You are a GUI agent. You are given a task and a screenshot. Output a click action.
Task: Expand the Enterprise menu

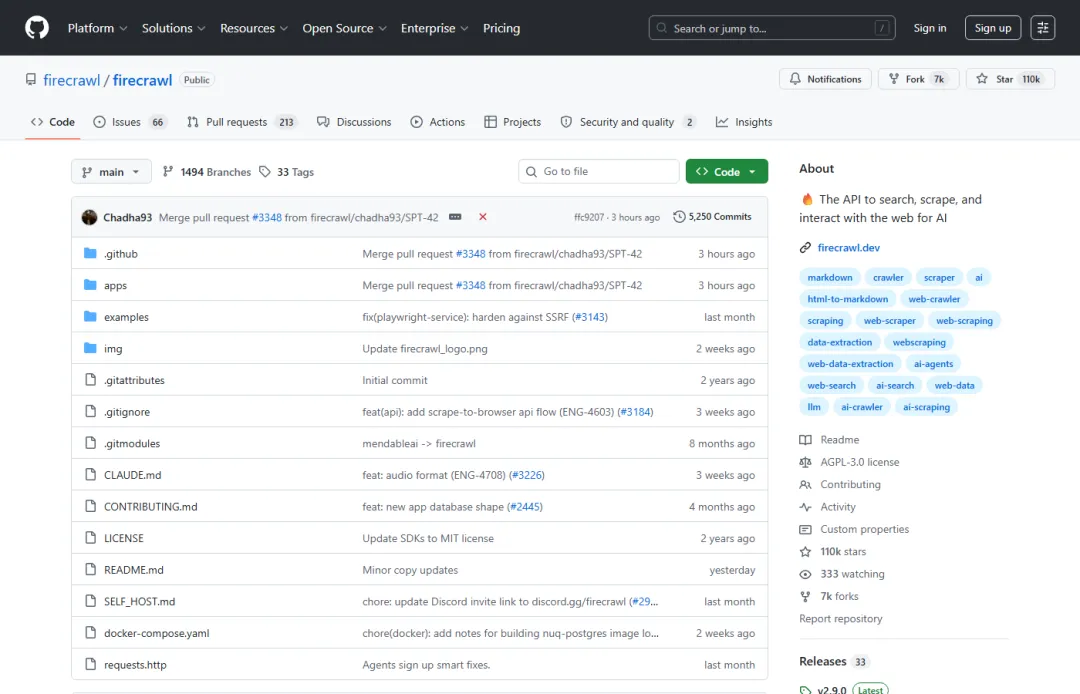pyautogui.click(x=435, y=28)
